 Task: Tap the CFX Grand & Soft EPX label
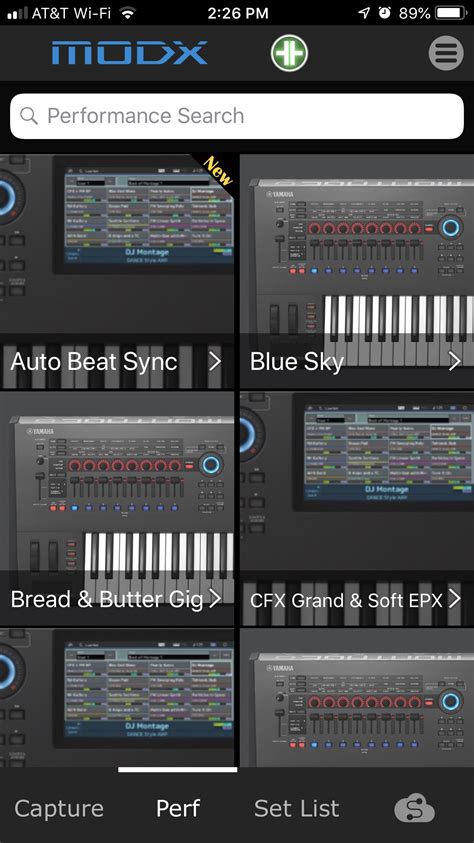coord(346,600)
